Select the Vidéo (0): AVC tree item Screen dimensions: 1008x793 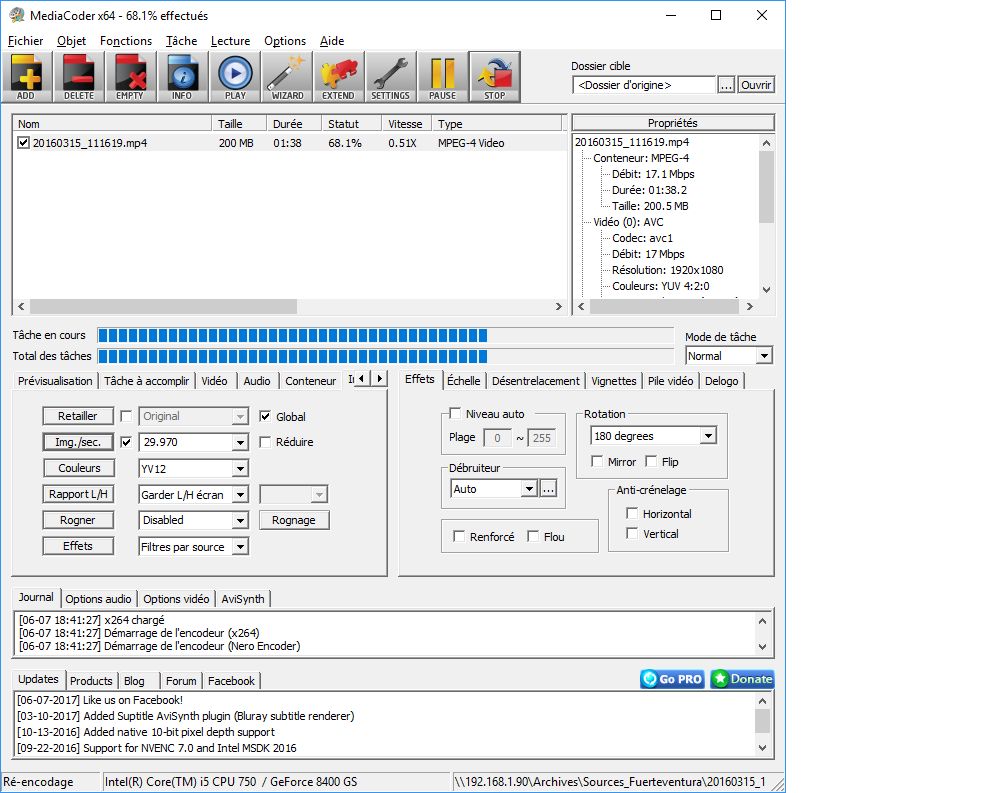[x=628, y=222]
